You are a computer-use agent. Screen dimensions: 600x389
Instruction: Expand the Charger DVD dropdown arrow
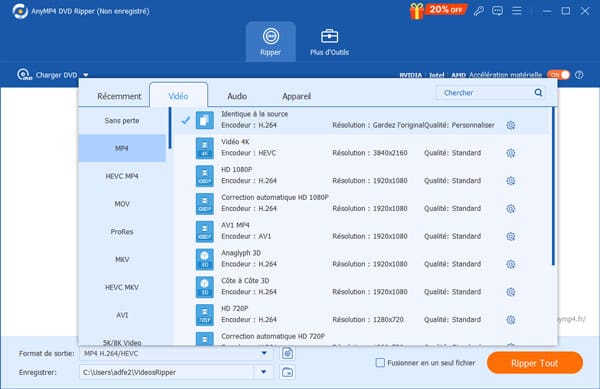86,75
